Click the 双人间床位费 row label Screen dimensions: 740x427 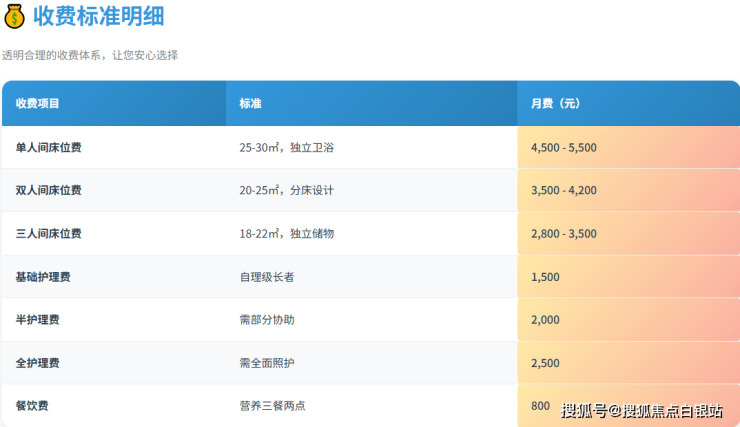tap(48, 190)
